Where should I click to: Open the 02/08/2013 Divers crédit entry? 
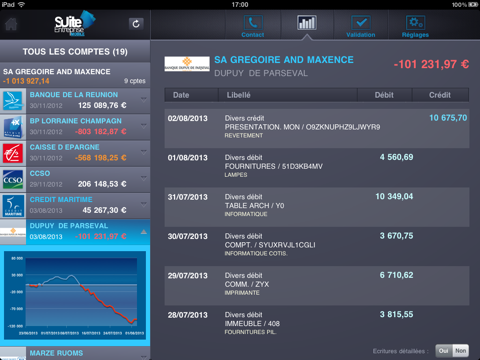[x=317, y=128]
